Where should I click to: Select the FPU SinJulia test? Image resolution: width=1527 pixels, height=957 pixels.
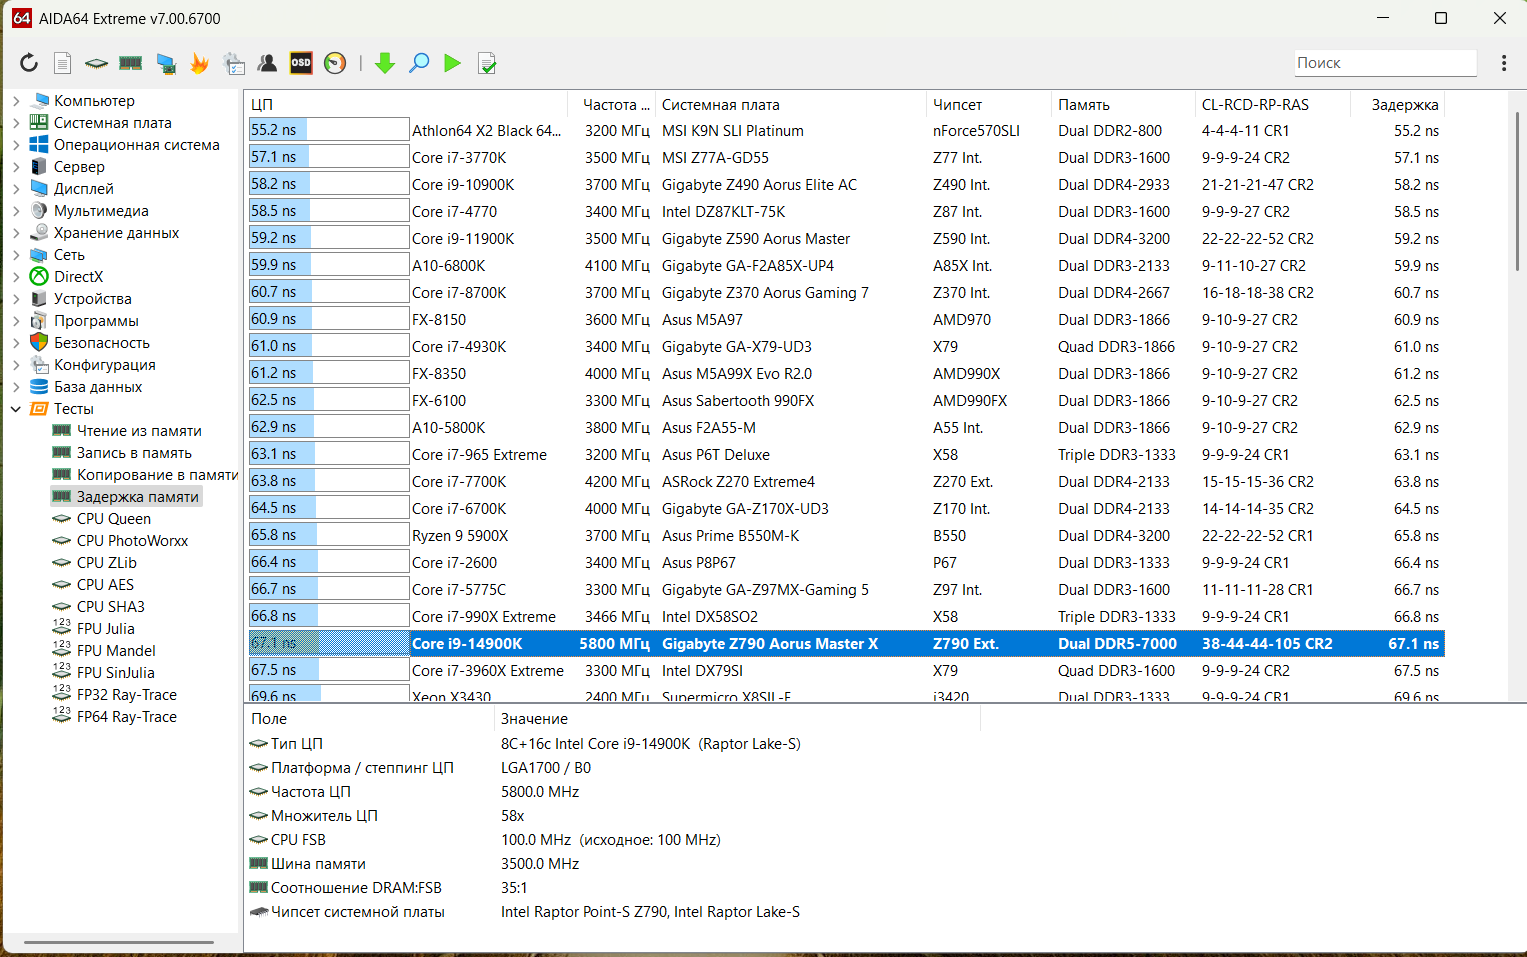click(x=115, y=673)
